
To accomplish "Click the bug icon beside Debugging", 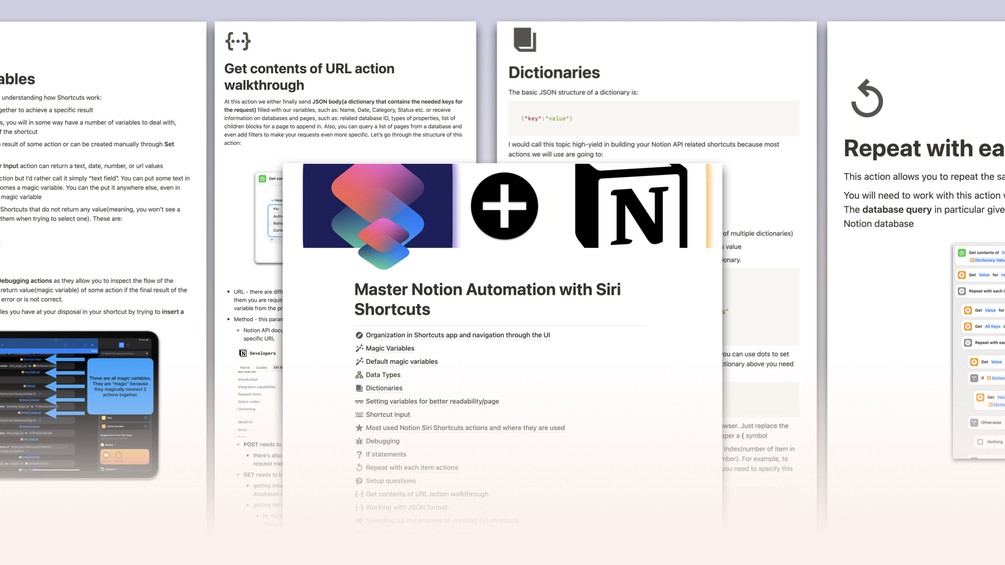I will [359, 441].
